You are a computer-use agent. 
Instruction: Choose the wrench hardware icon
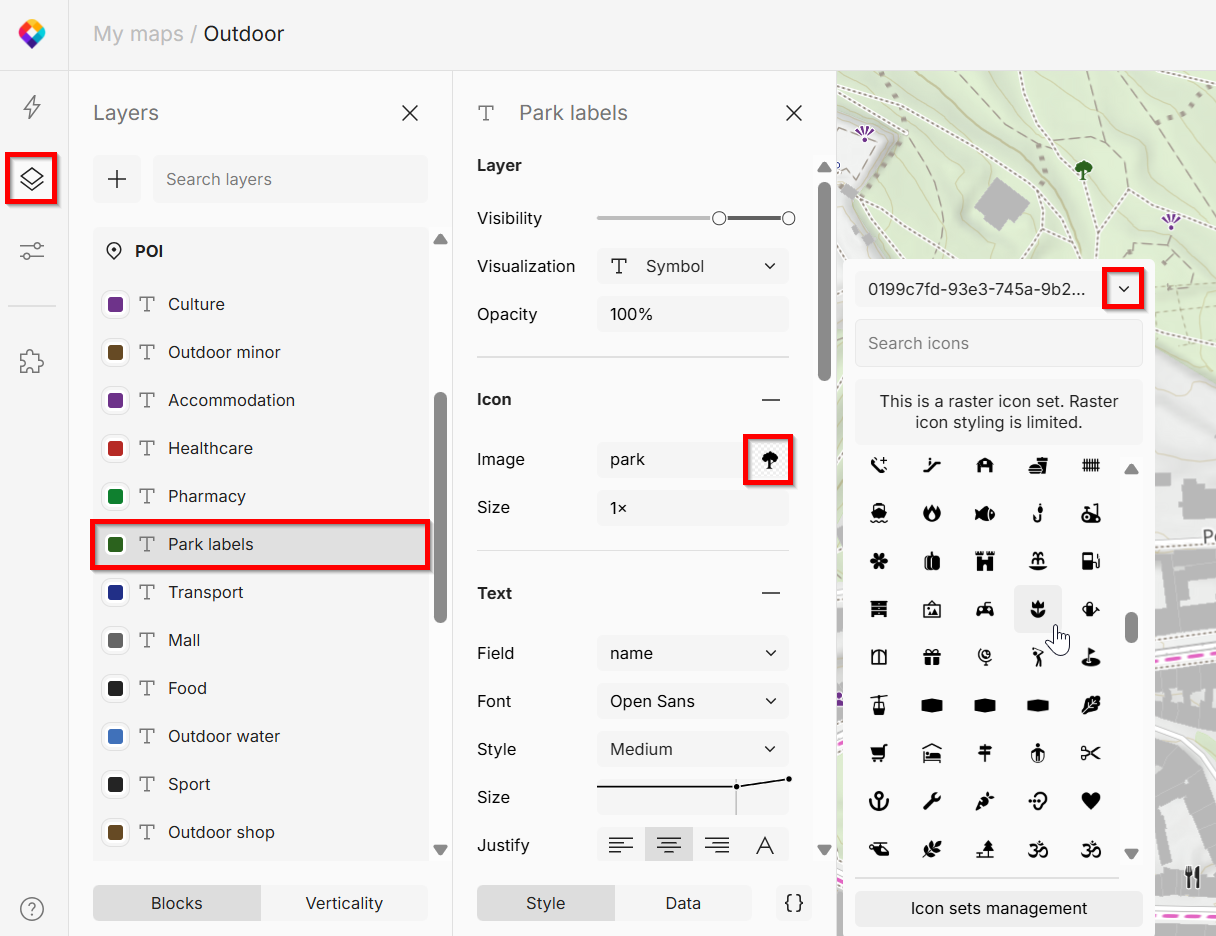[932, 801]
